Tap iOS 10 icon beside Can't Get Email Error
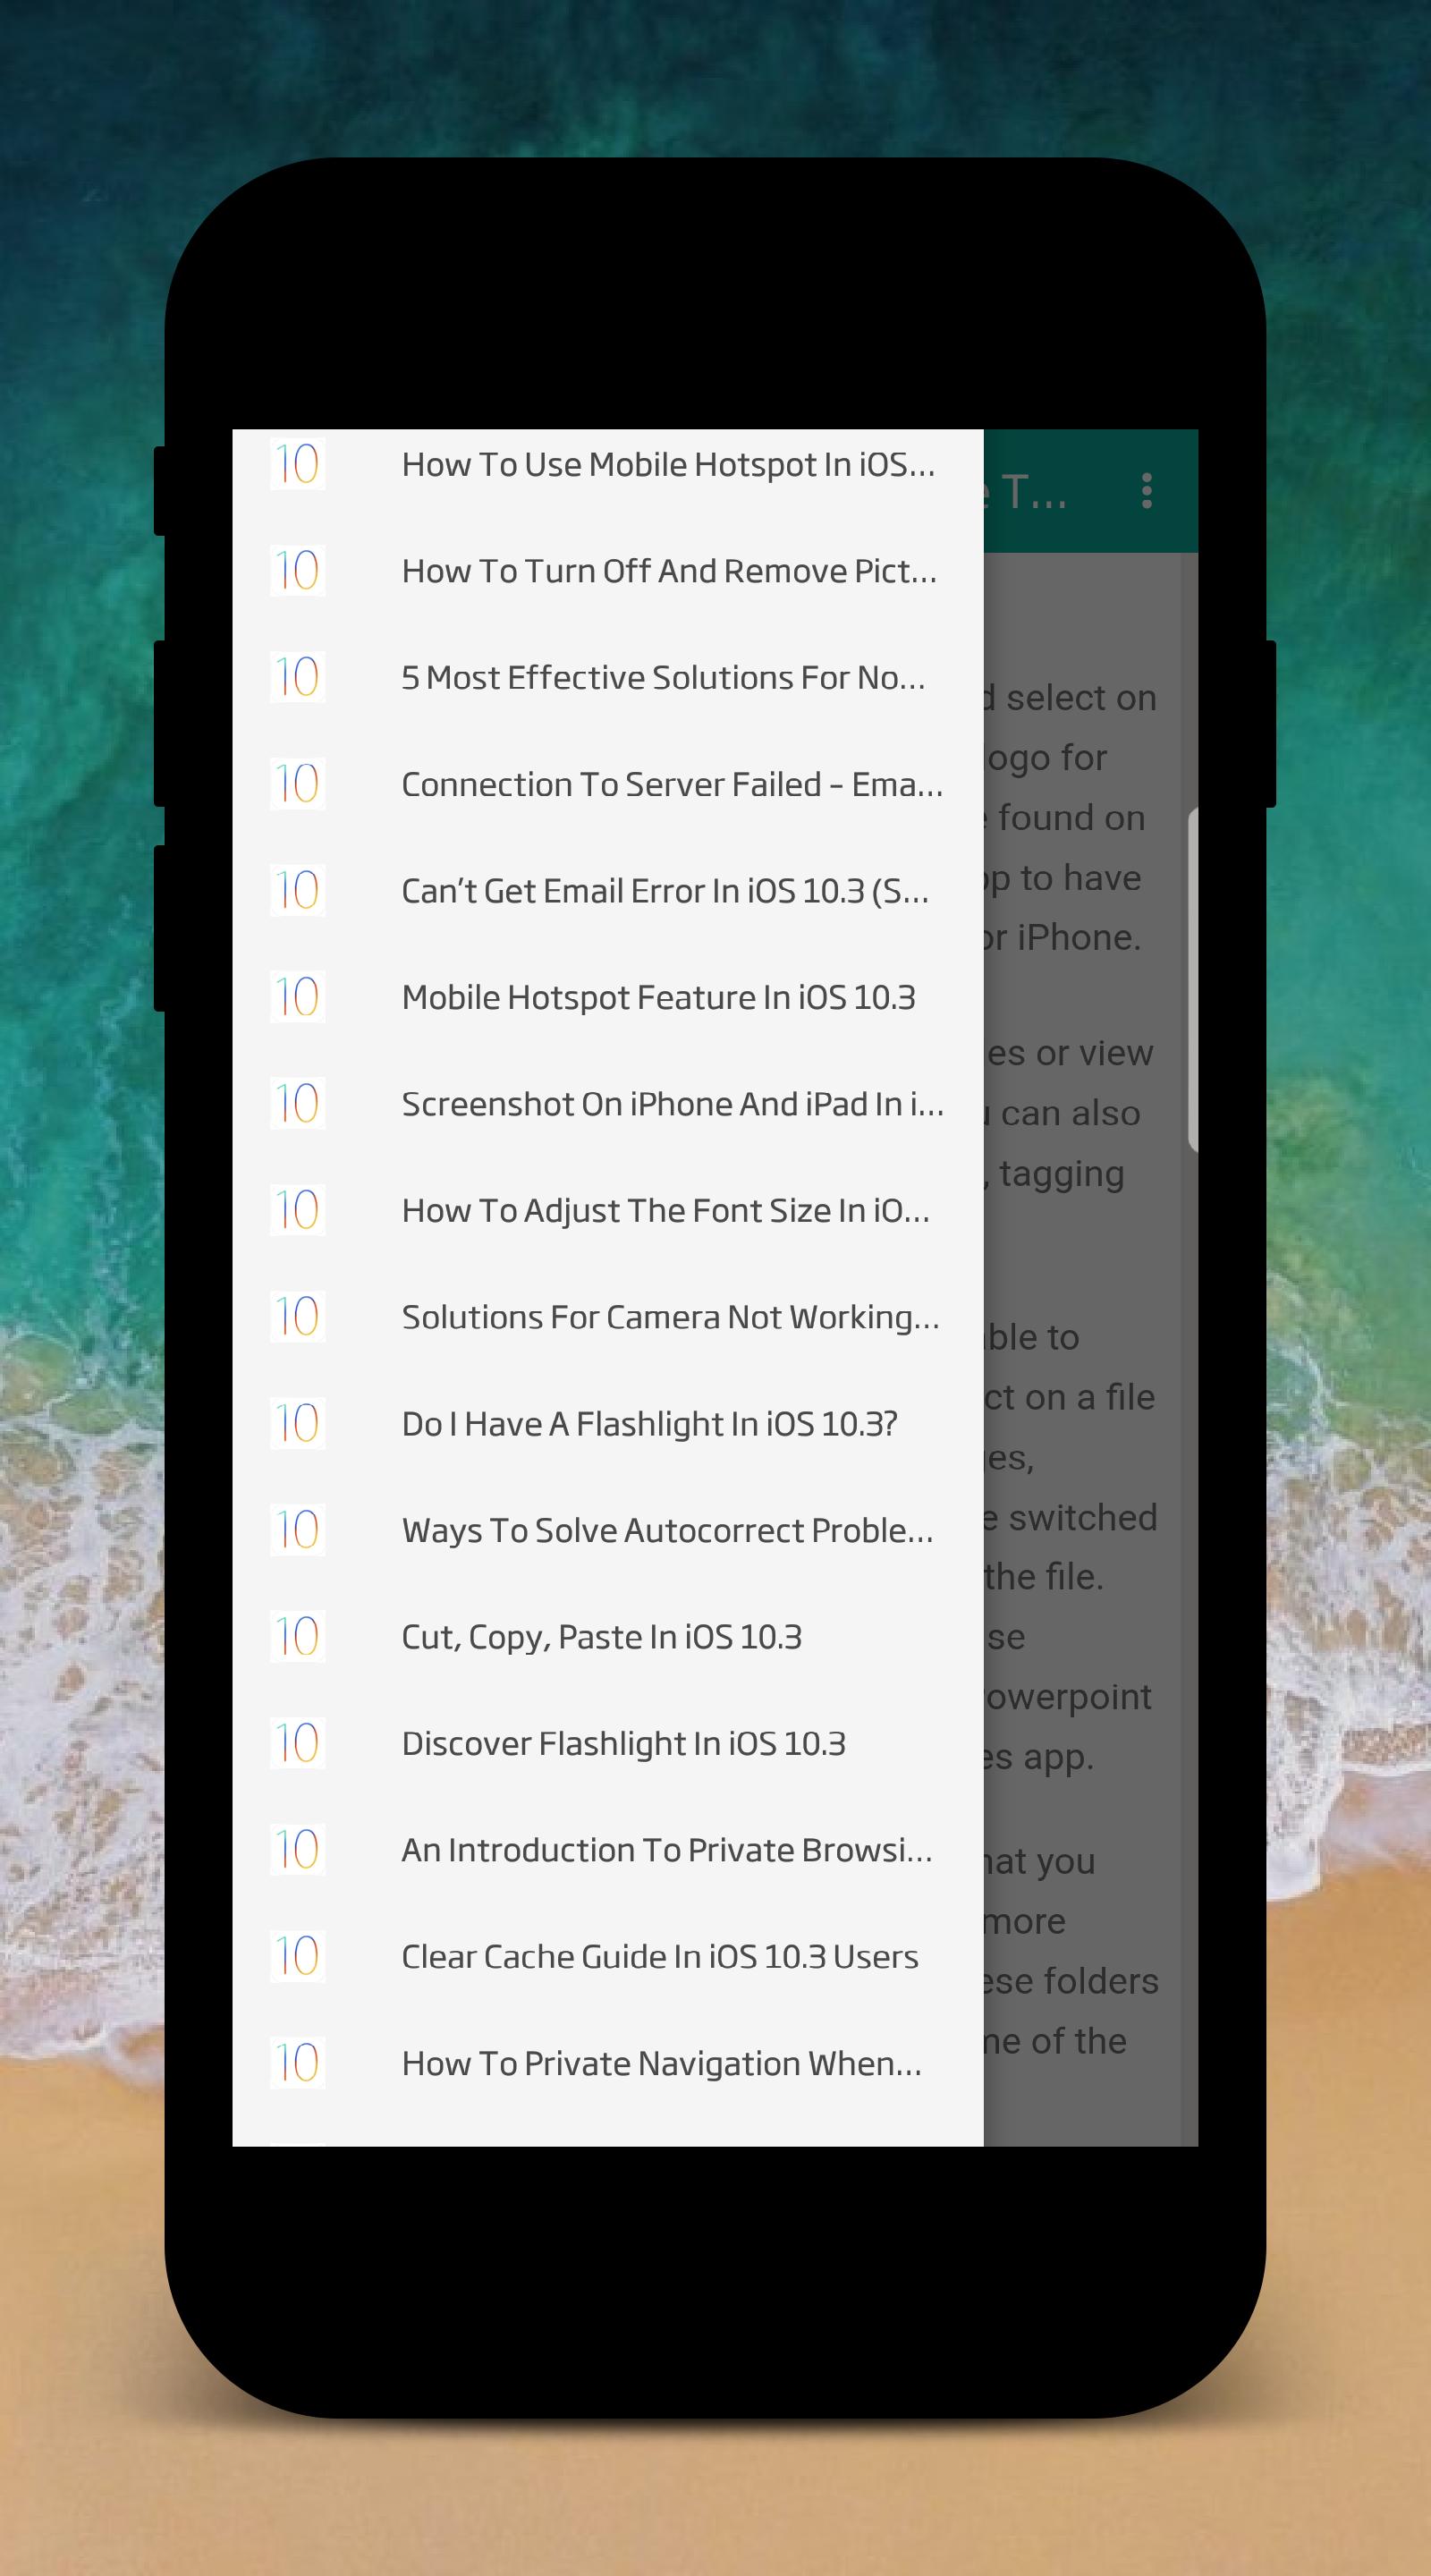The width and height of the screenshot is (1431, 2576). [x=298, y=890]
